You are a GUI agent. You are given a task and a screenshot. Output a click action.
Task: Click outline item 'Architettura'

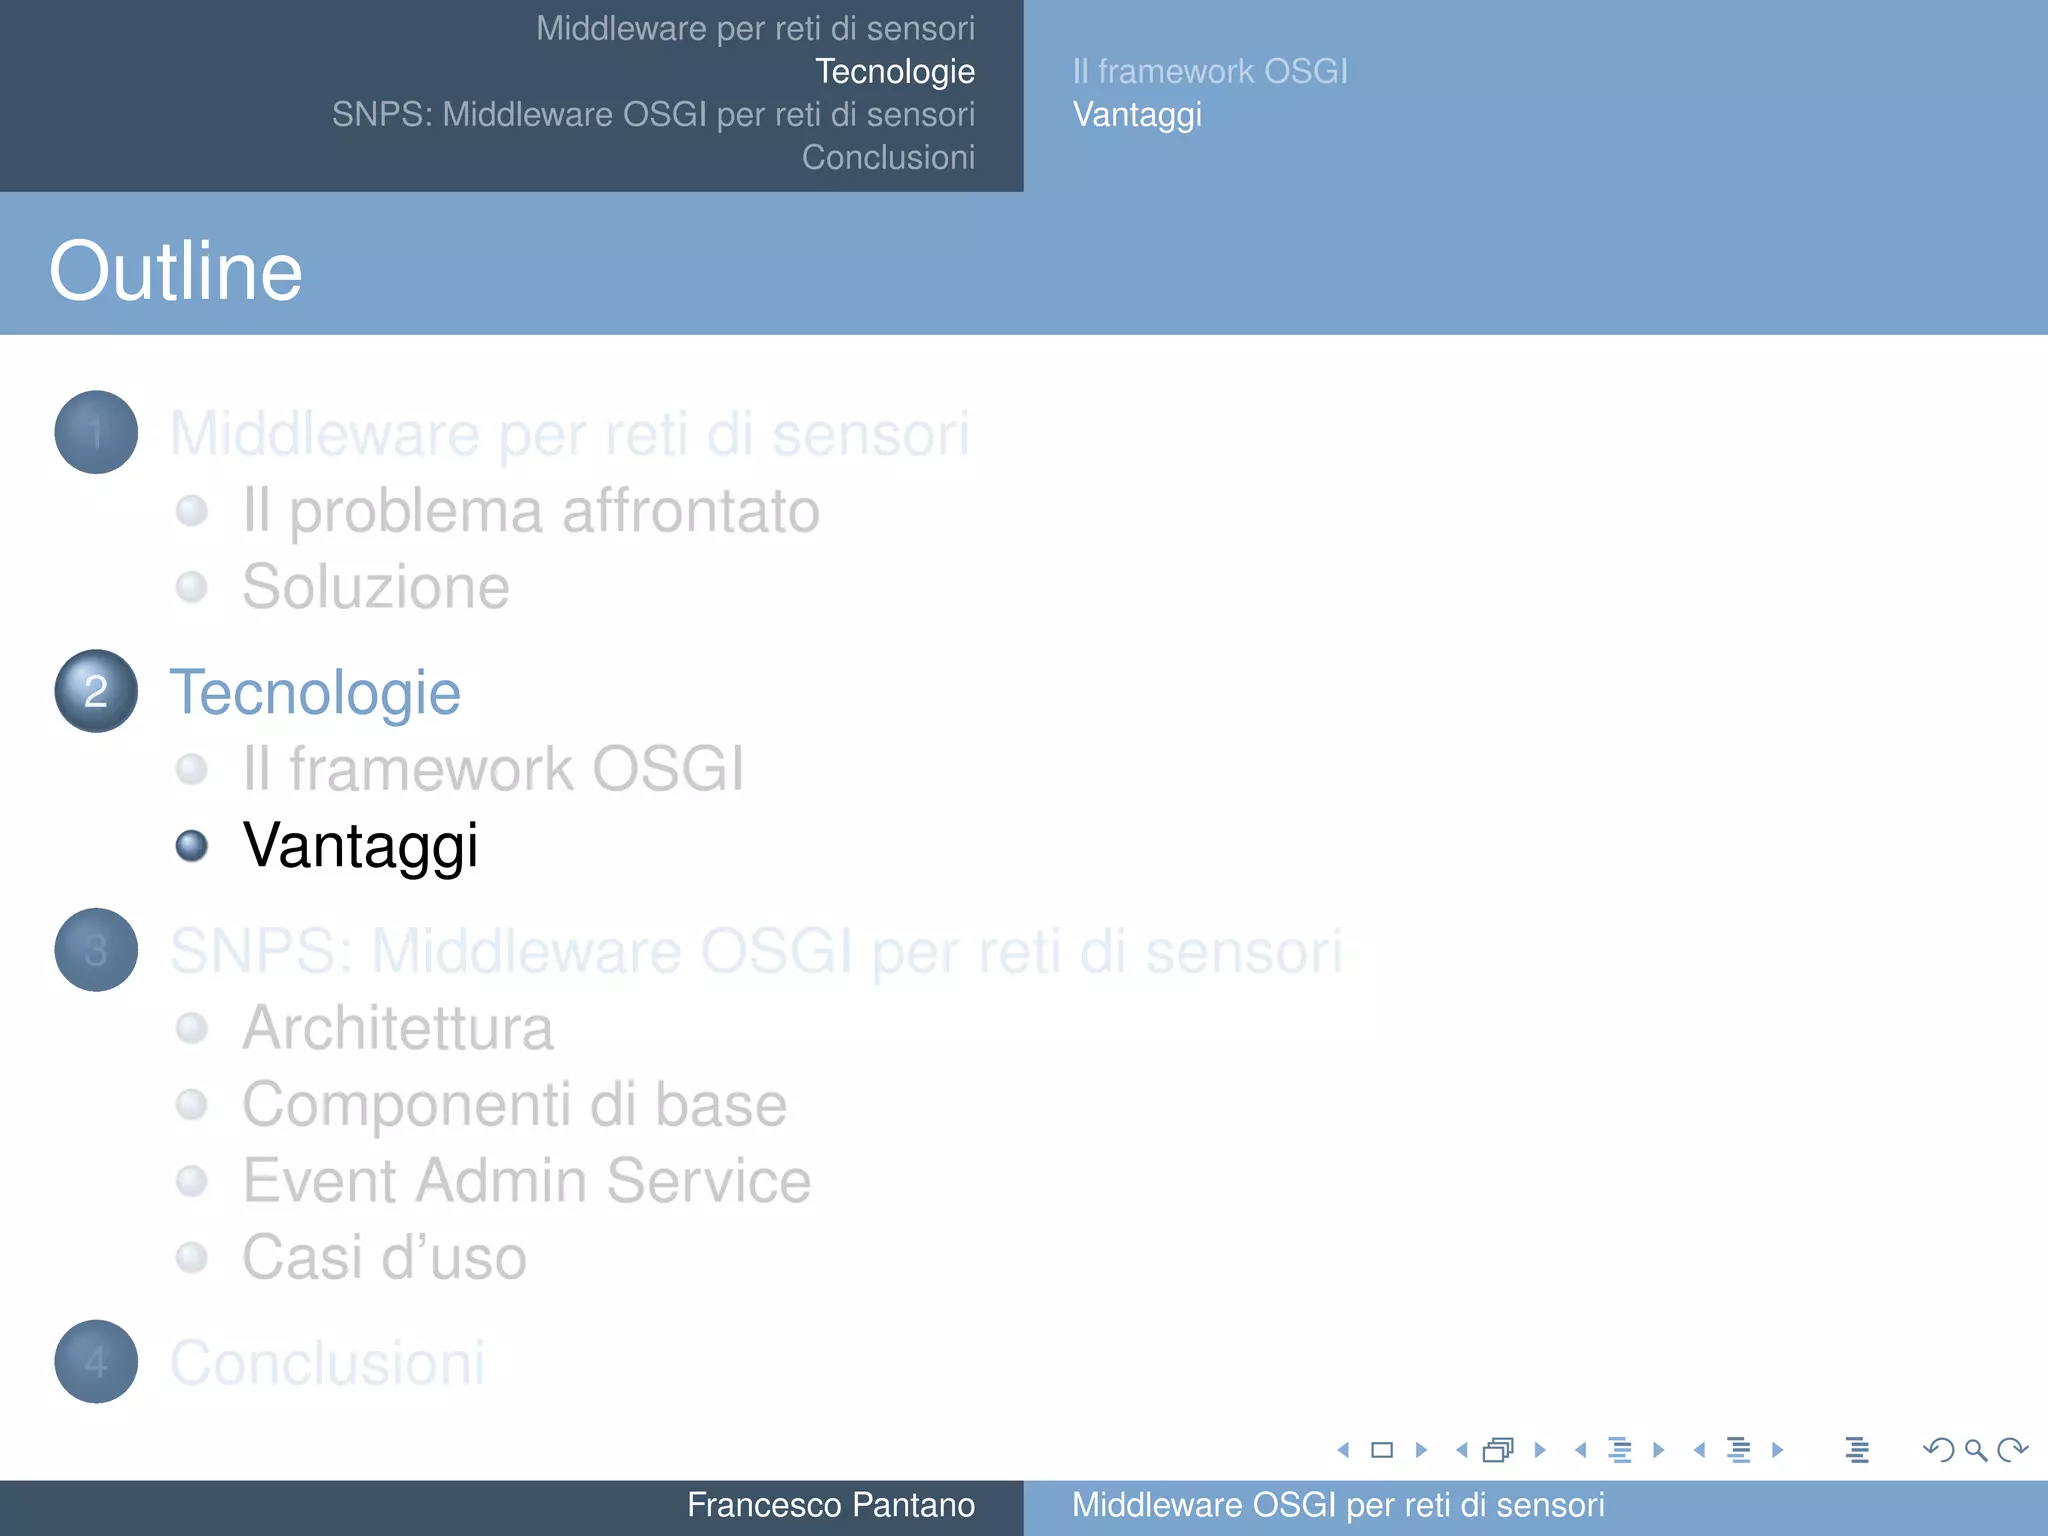pyautogui.click(x=398, y=1028)
